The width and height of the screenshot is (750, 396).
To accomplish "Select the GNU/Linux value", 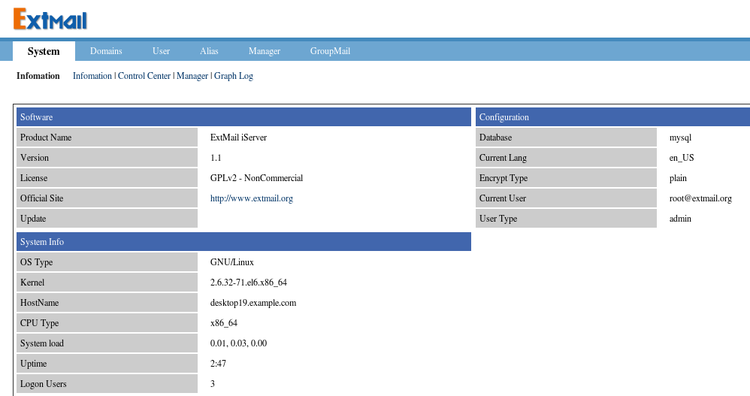I will point(232,262).
